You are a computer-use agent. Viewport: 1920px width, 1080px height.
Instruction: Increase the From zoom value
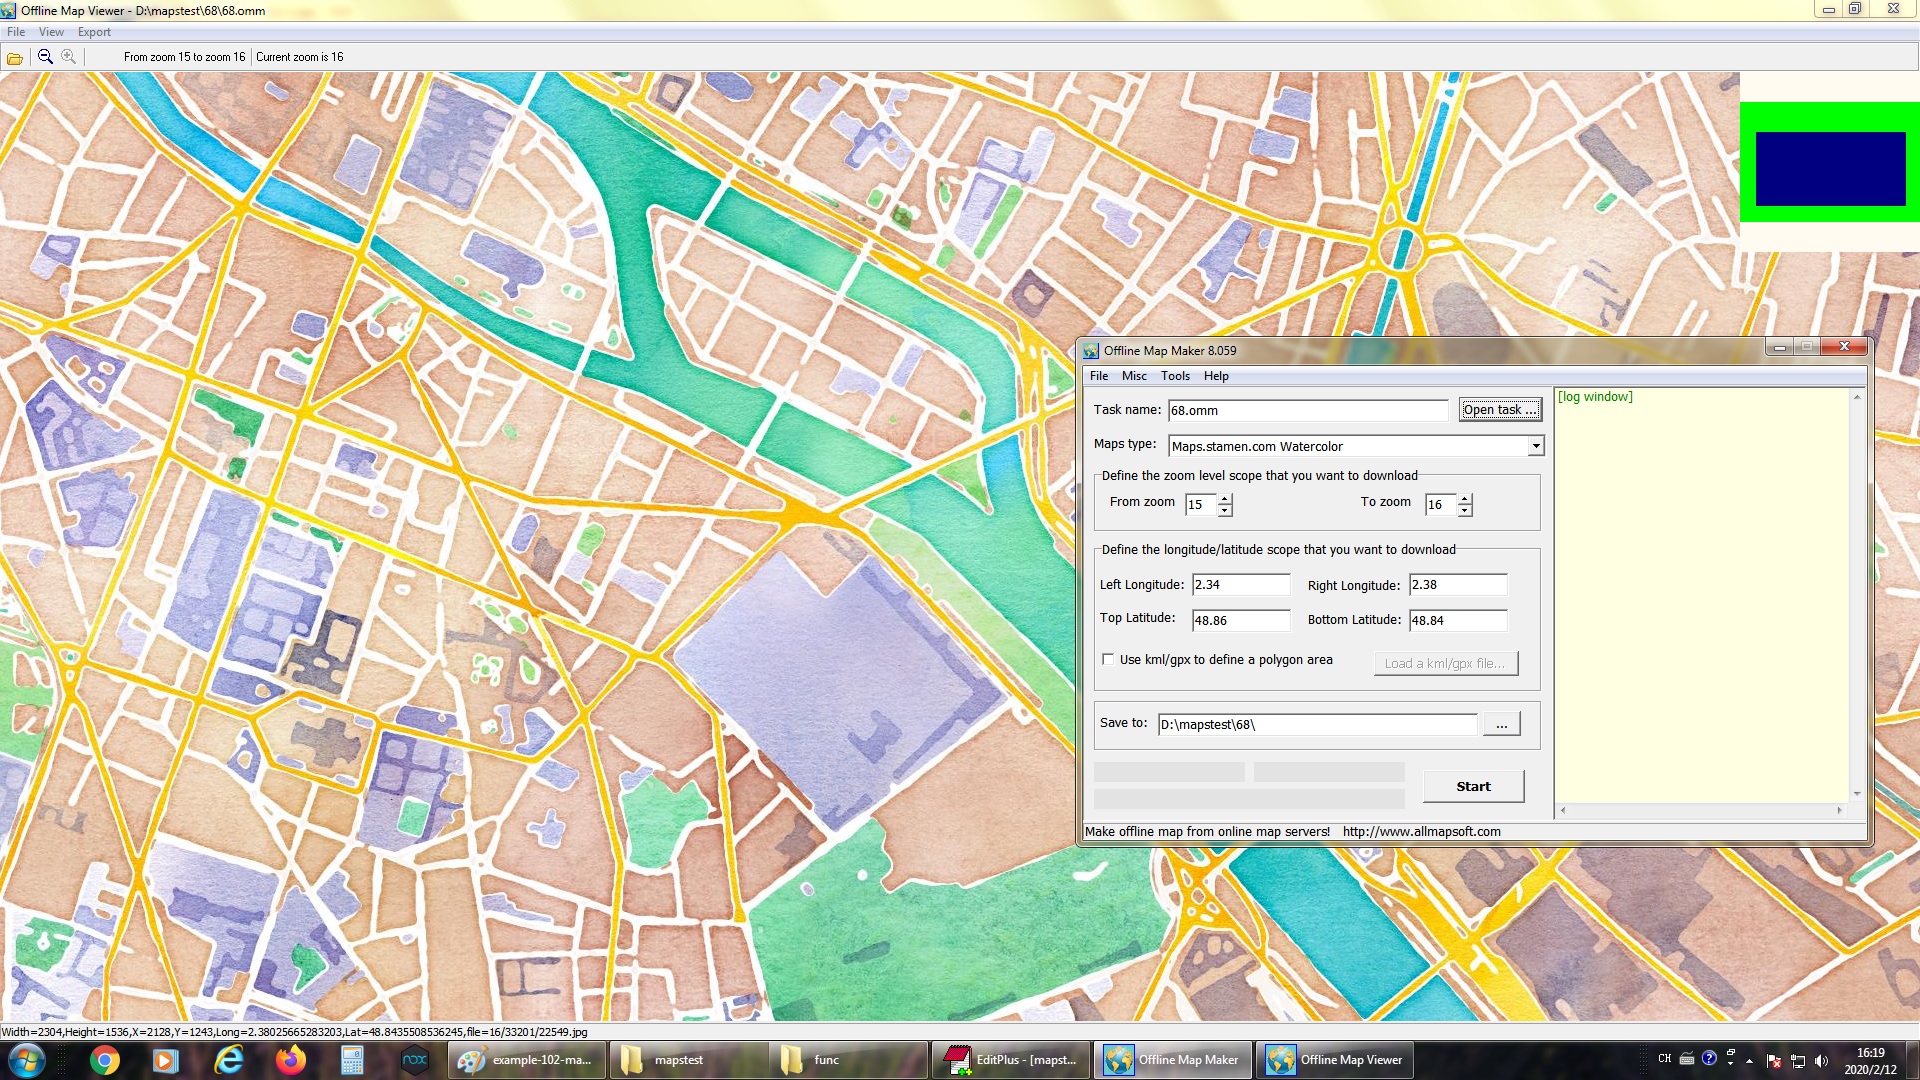[x=1225, y=499]
